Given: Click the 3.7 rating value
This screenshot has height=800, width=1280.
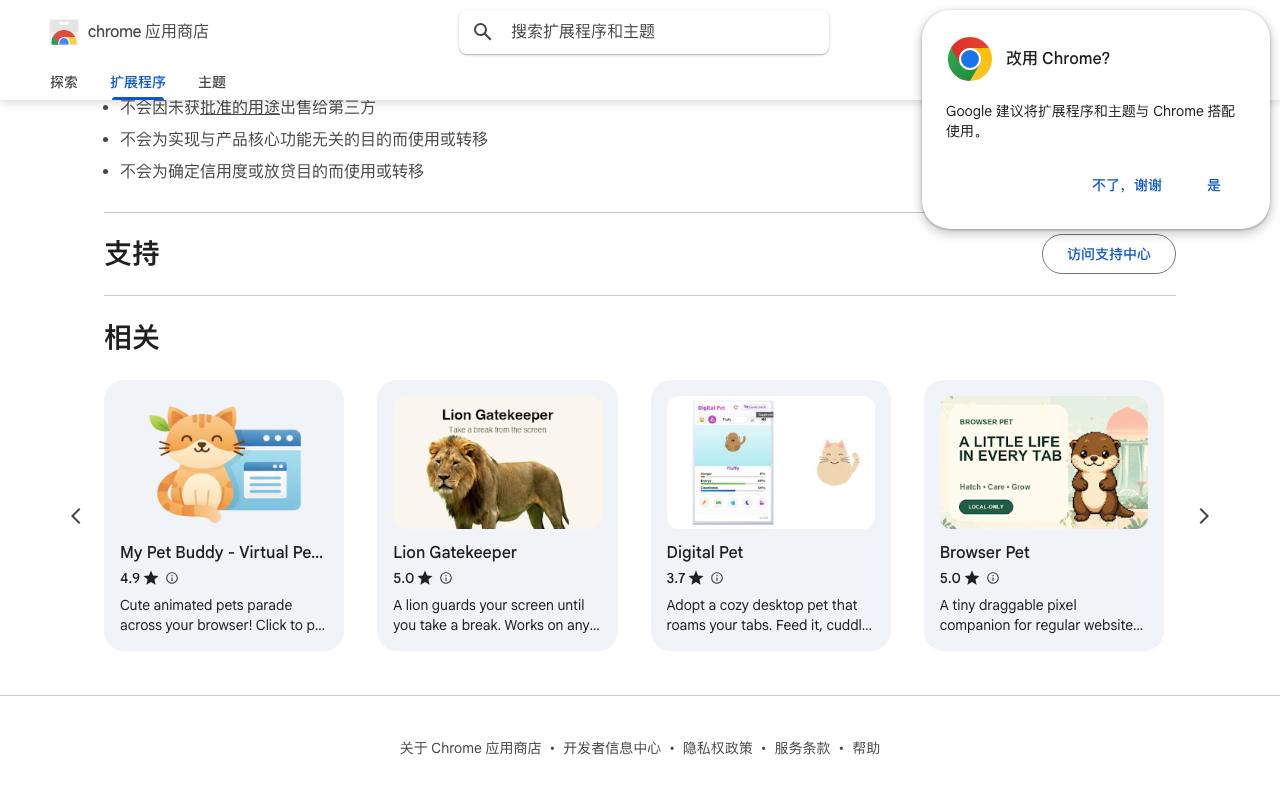Looking at the screenshot, I should click(676, 578).
